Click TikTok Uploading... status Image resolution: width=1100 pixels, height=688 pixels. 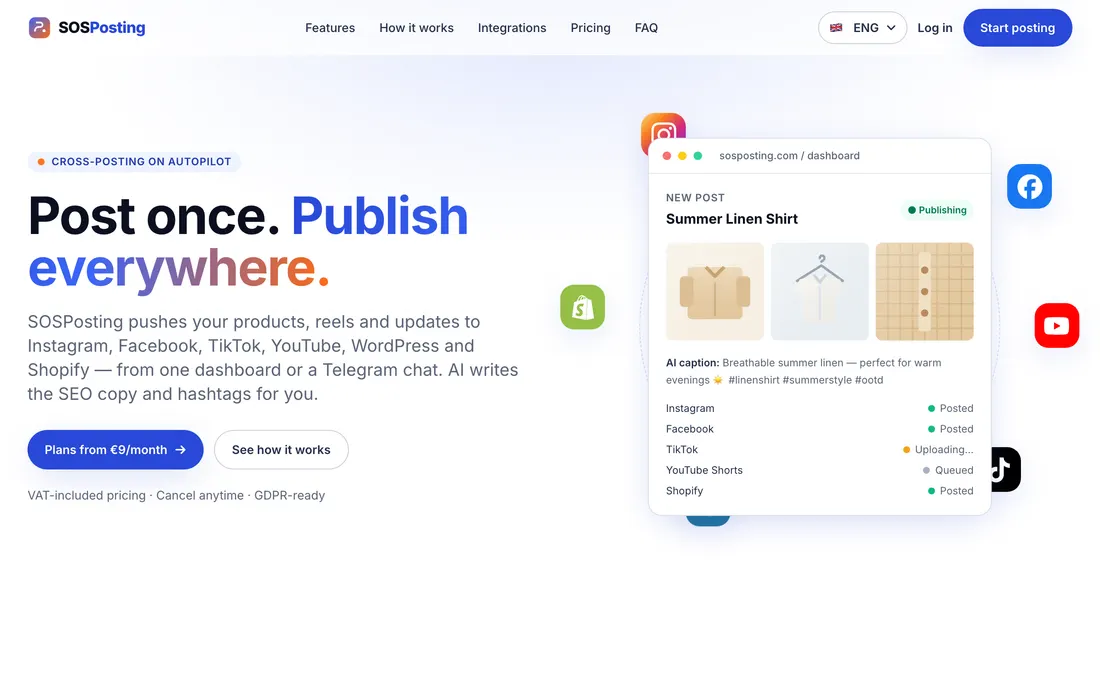click(x=938, y=450)
